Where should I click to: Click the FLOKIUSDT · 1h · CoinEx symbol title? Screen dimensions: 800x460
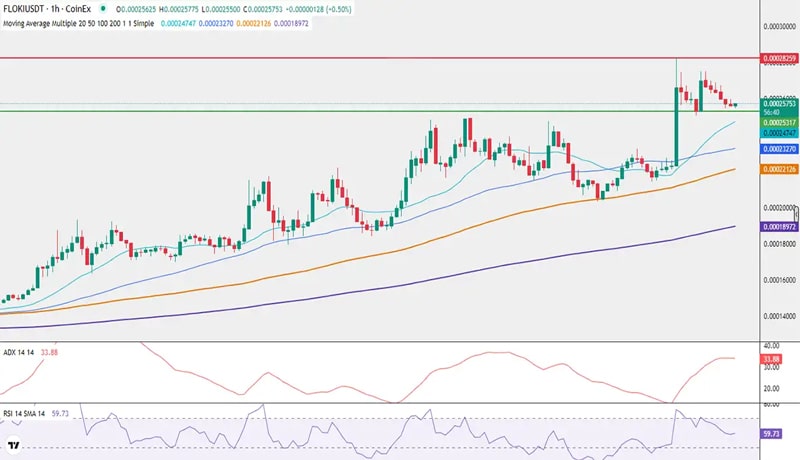47,9
